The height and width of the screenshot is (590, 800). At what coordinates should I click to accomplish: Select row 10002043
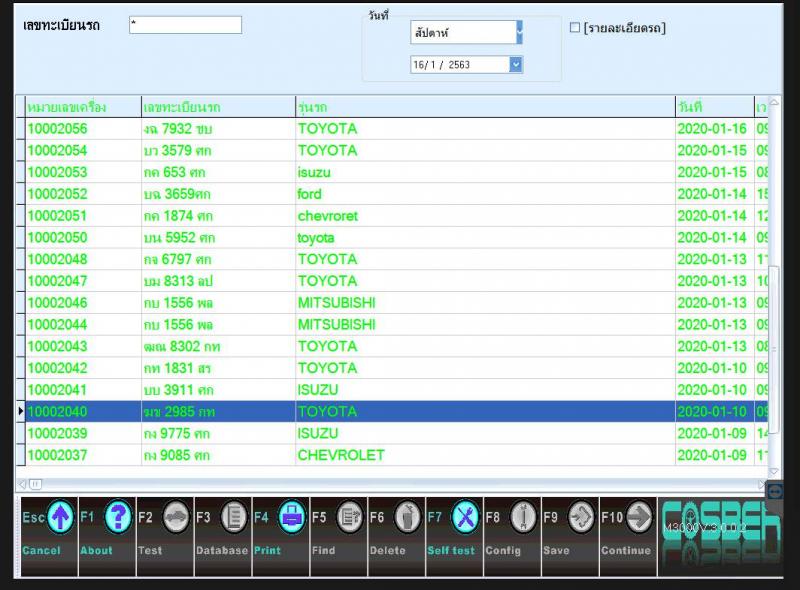point(396,347)
